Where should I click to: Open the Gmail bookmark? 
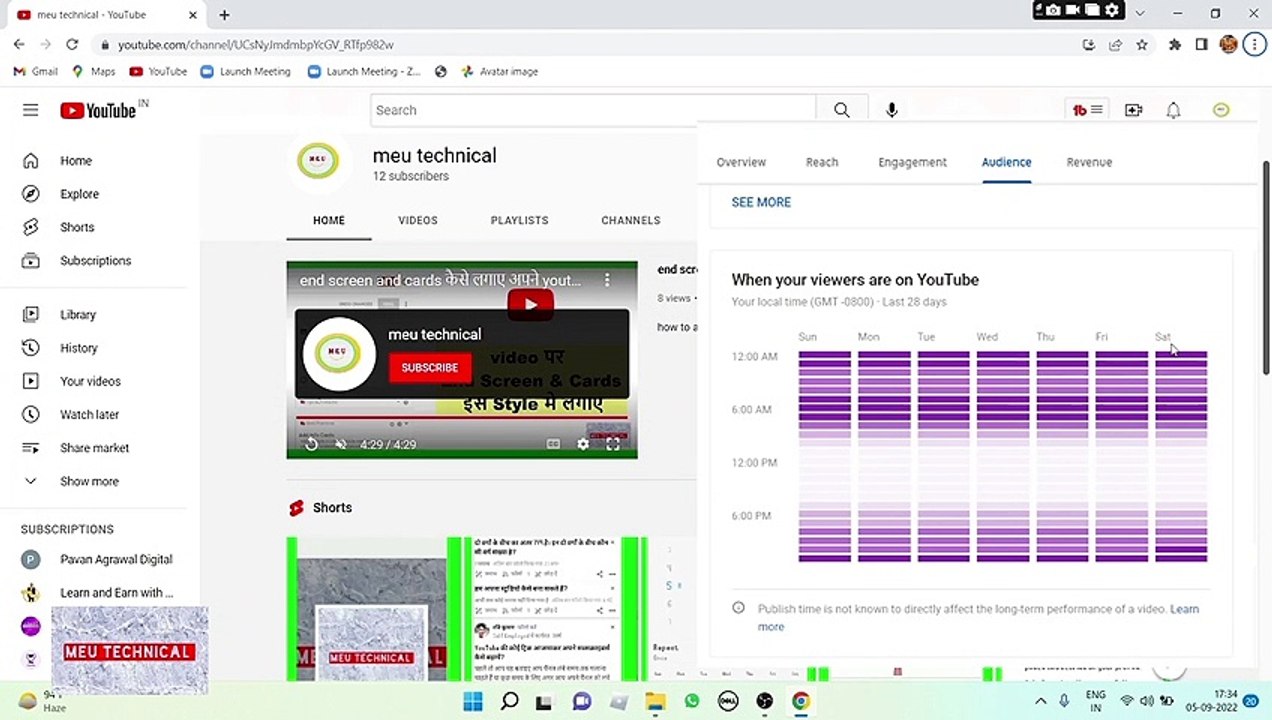[35, 72]
